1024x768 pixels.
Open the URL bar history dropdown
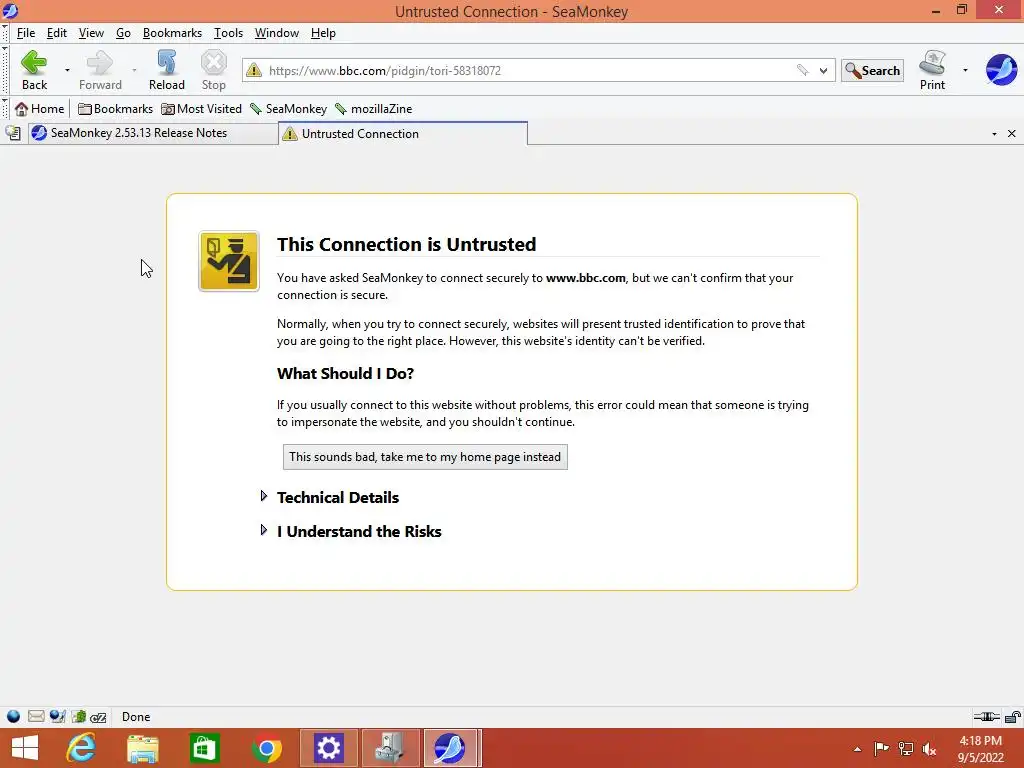(x=824, y=70)
